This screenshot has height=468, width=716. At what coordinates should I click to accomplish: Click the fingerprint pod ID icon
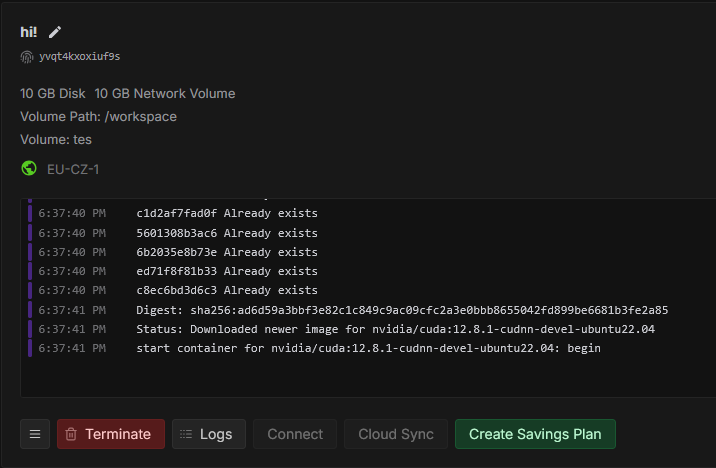click(27, 57)
